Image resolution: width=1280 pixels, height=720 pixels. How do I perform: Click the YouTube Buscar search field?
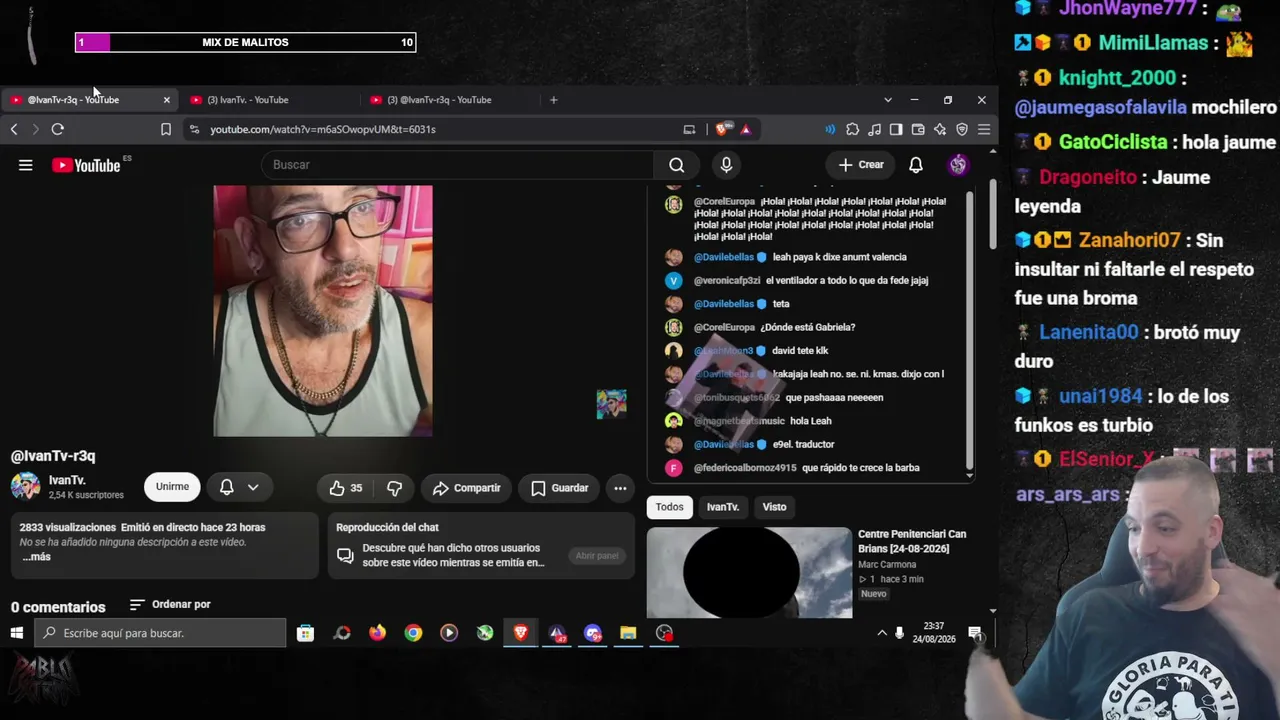pos(458,165)
